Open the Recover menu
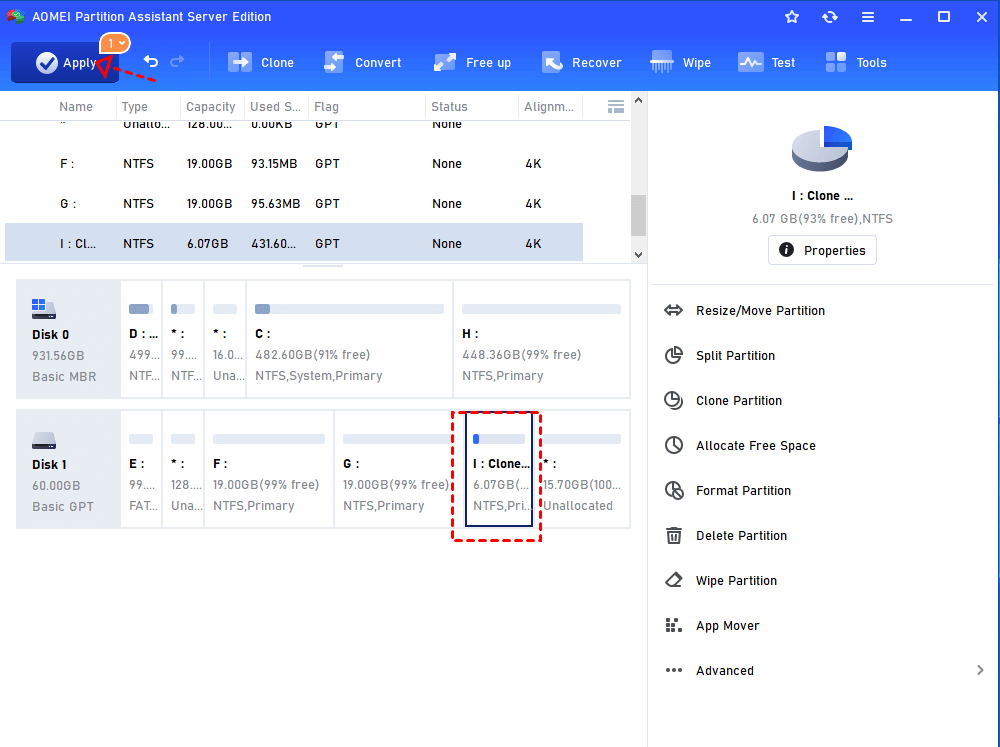Image resolution: width=1000 pixels, height=747 pixels. [582, 63]
